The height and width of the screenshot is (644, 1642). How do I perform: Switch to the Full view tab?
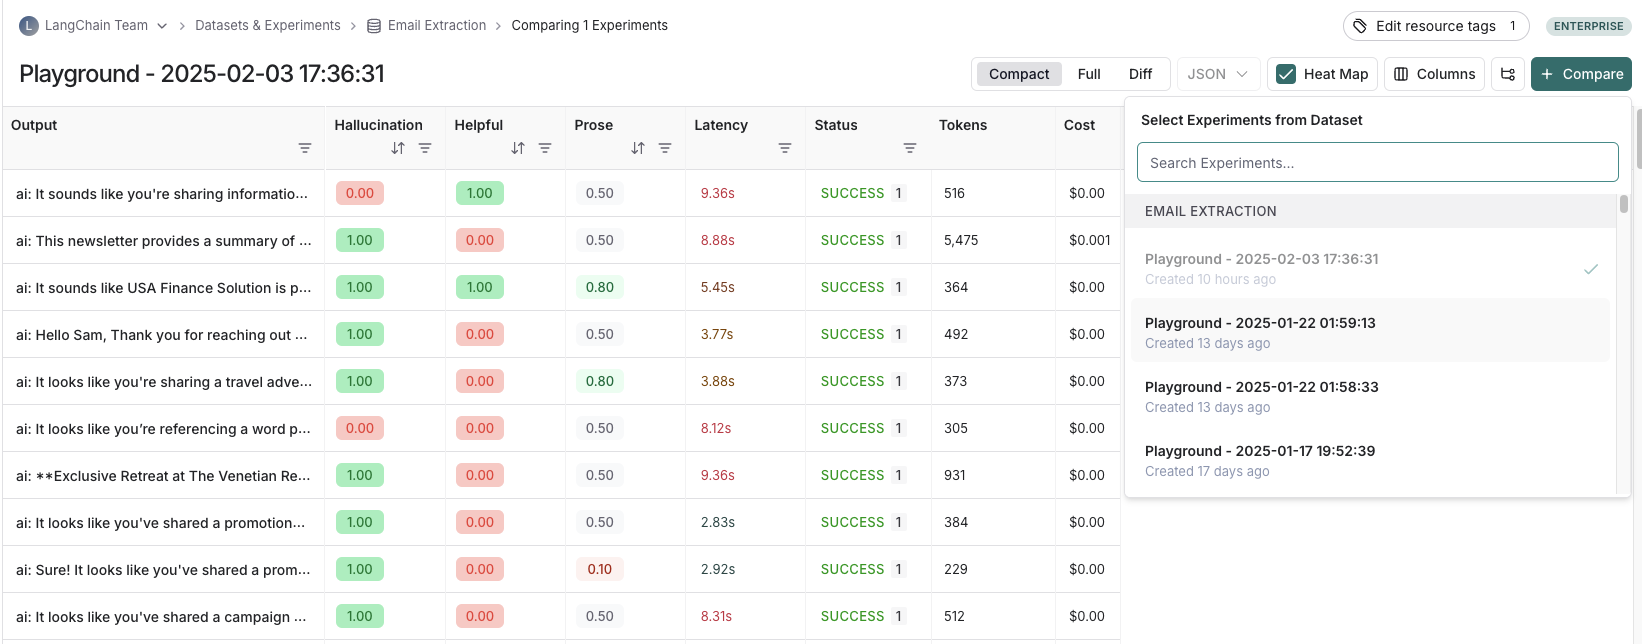point(1089,74)
